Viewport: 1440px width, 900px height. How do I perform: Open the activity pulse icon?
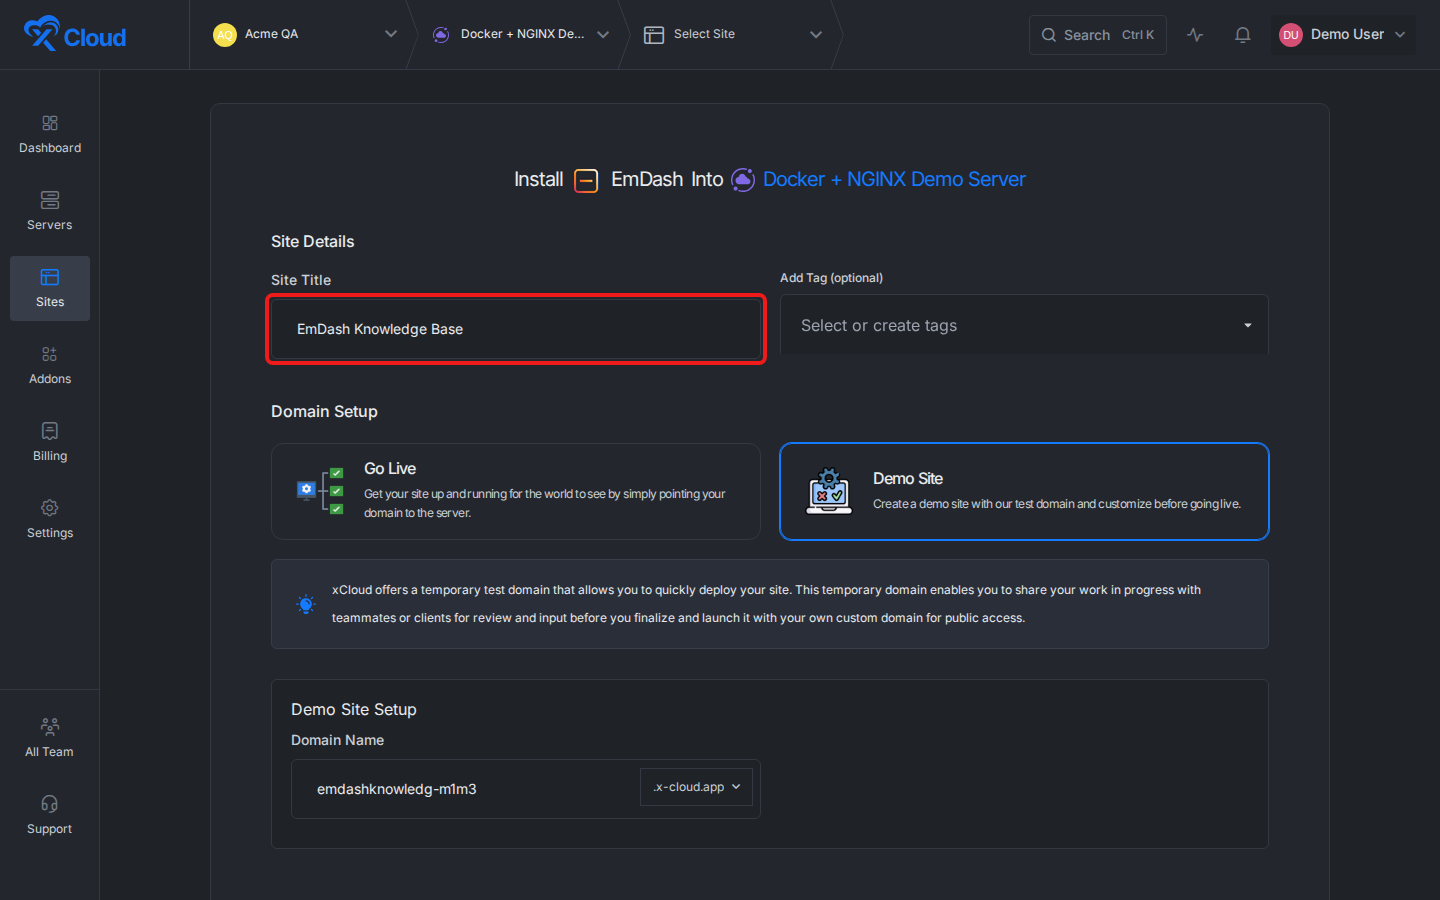pyautogui.click(x=1195, y=35)
